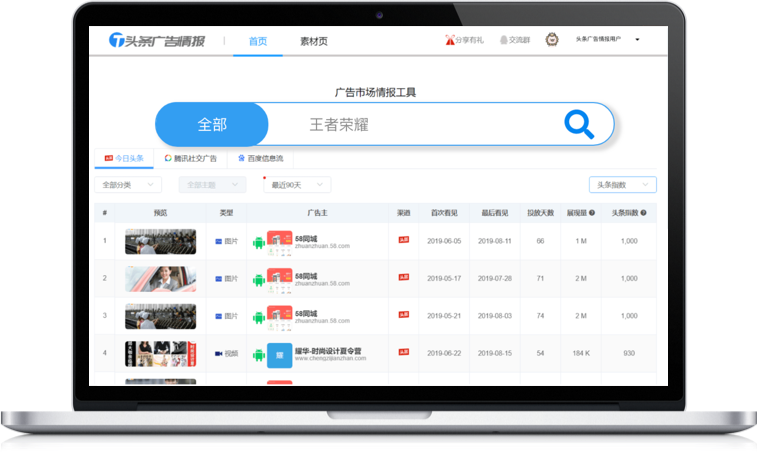This screenshot has height=452, width=757.
Task: Open row 2 preview thumbnail
Action: coord(160,279)
